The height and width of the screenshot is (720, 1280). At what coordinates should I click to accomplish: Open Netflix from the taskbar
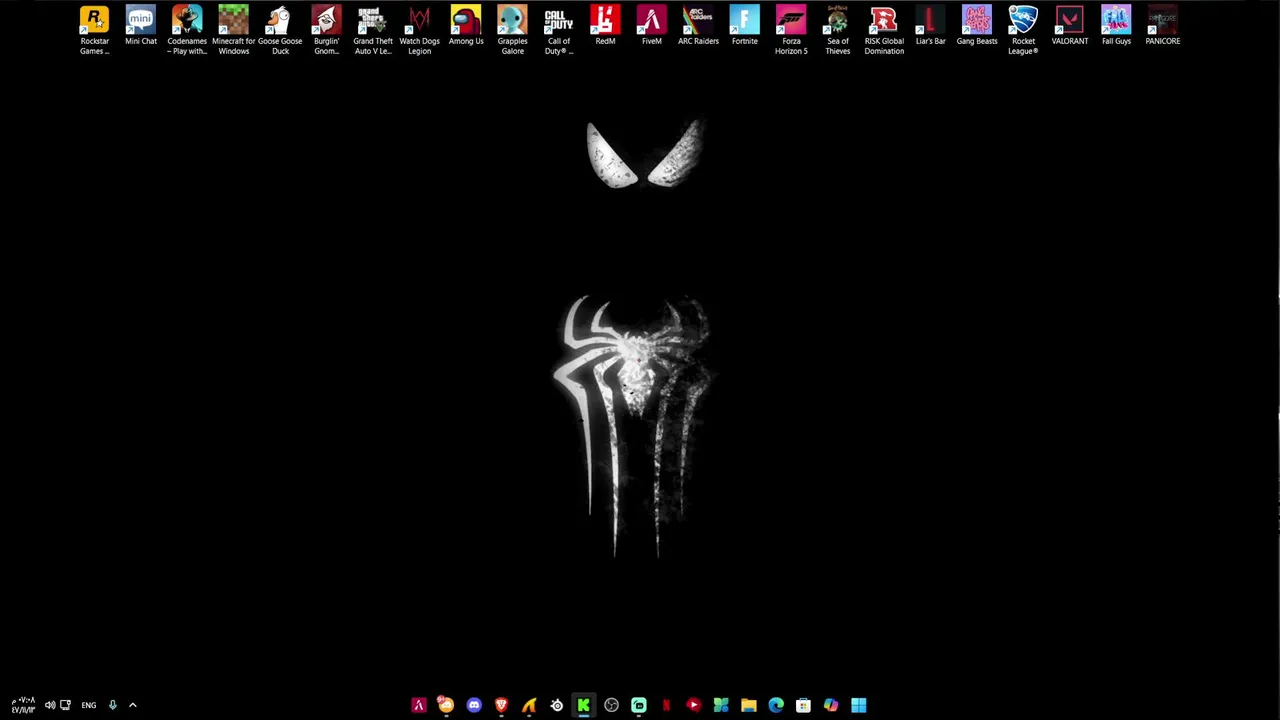[666, 705]
